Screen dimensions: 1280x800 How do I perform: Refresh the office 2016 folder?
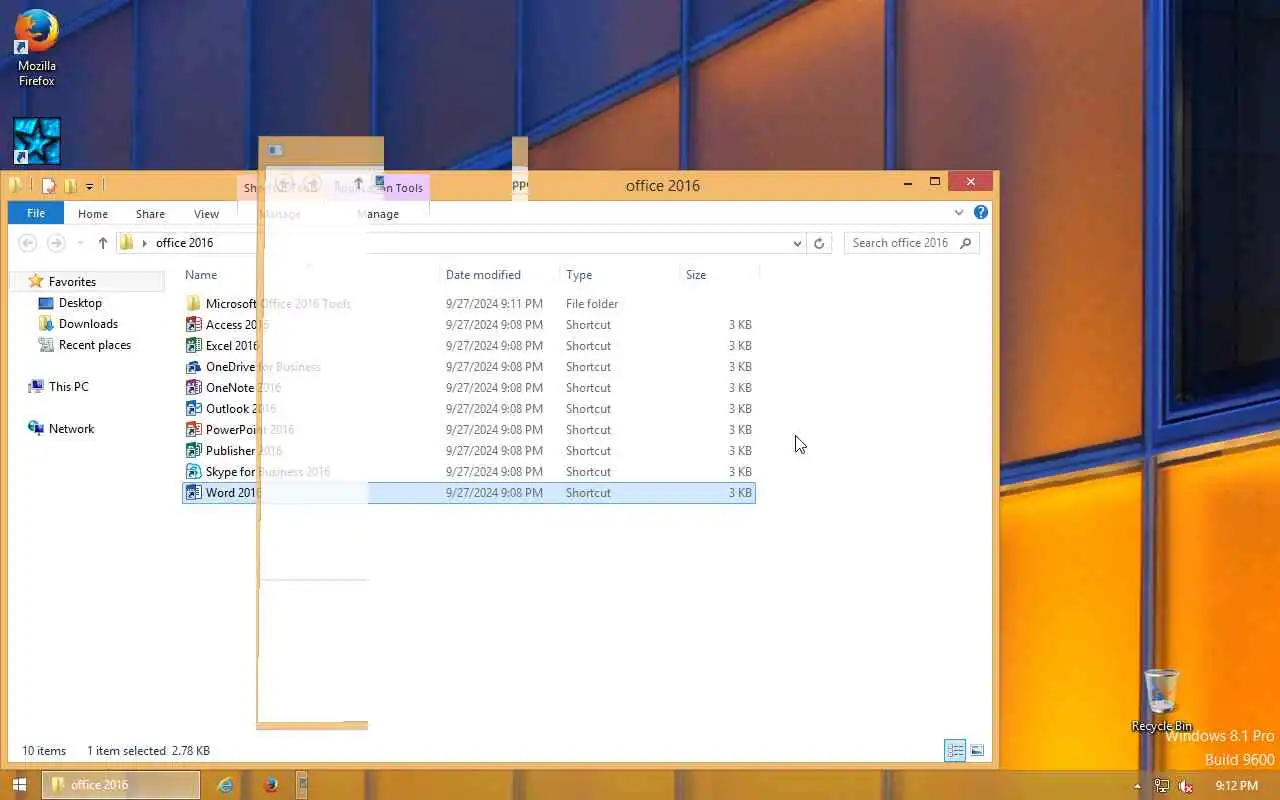819,243
